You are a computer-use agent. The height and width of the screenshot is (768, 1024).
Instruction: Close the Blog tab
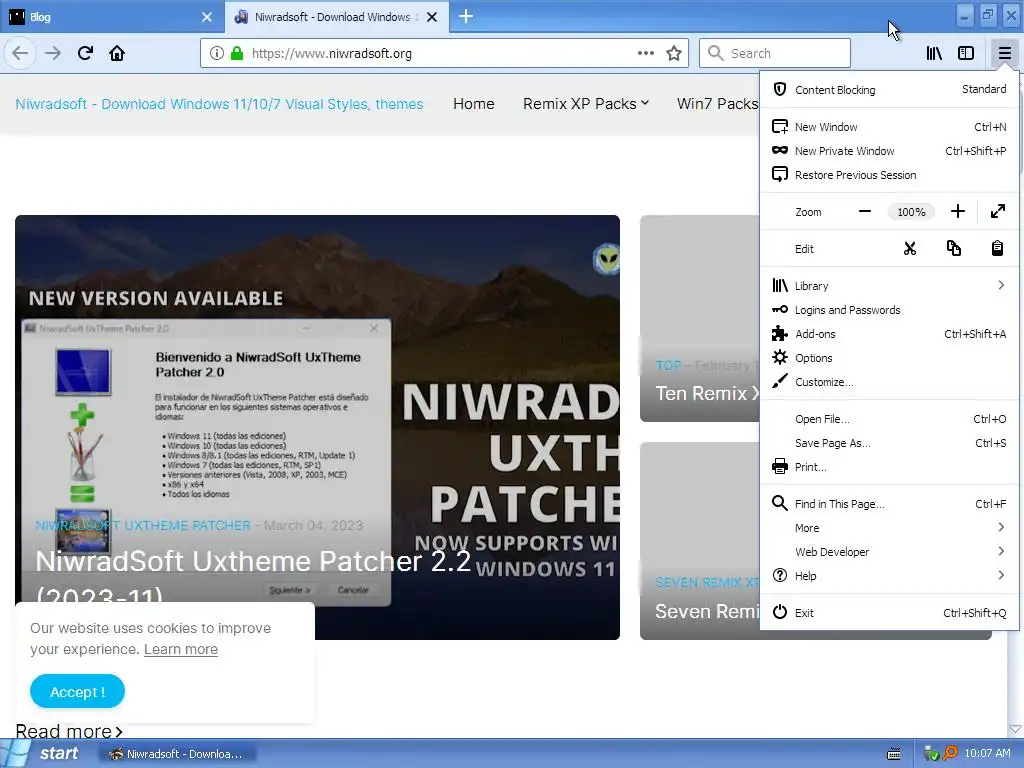point(206,17)
